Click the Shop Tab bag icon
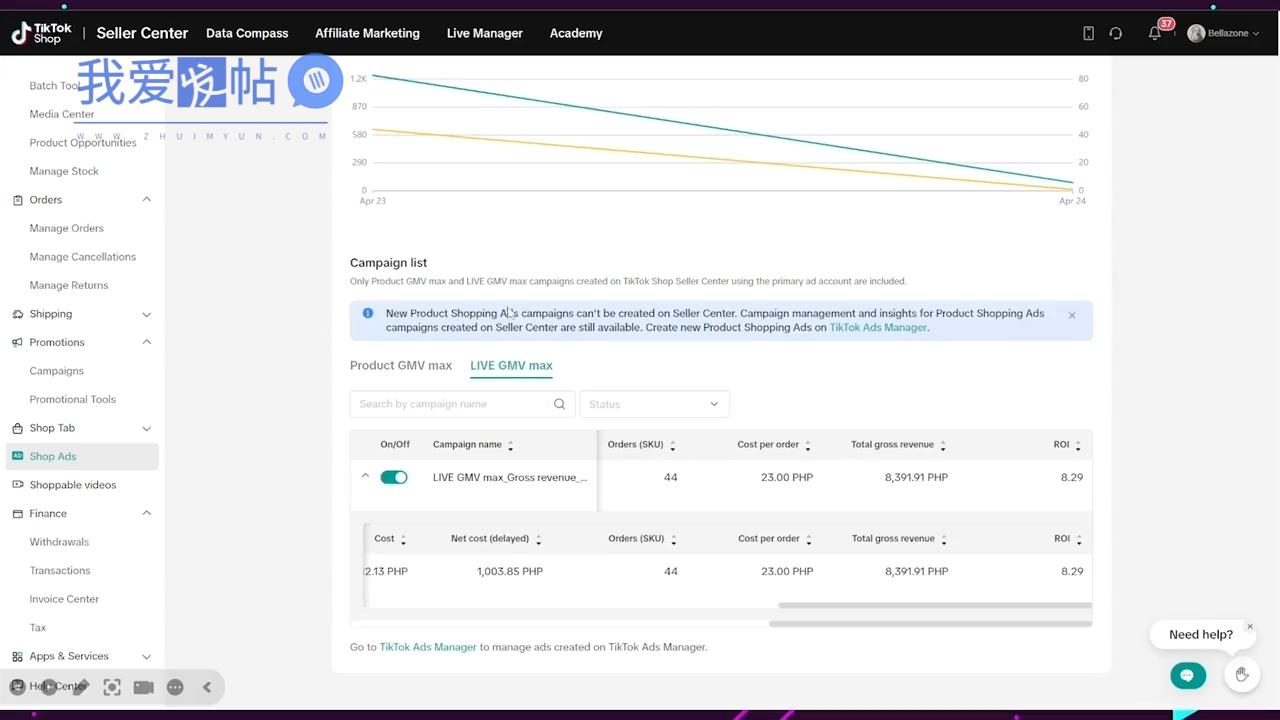The image size is (1280, 720). coord(18,428)
